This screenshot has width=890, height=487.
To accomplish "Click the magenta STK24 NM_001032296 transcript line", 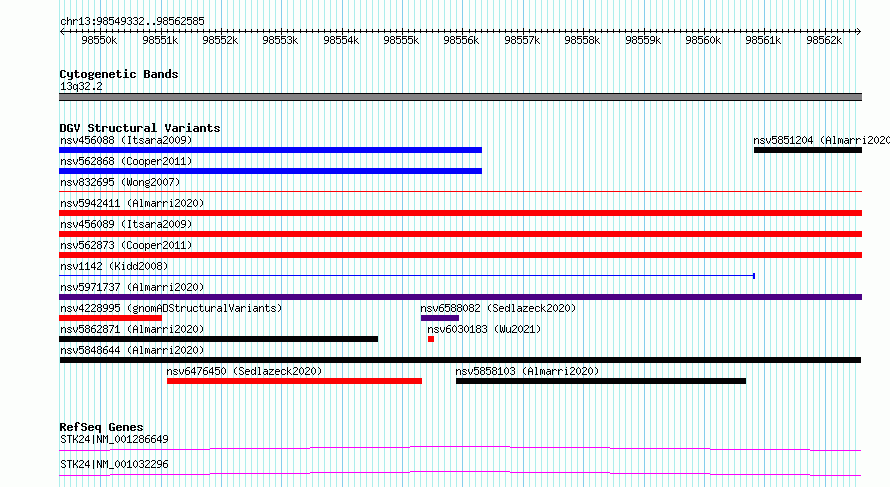I will pos(460,473).
